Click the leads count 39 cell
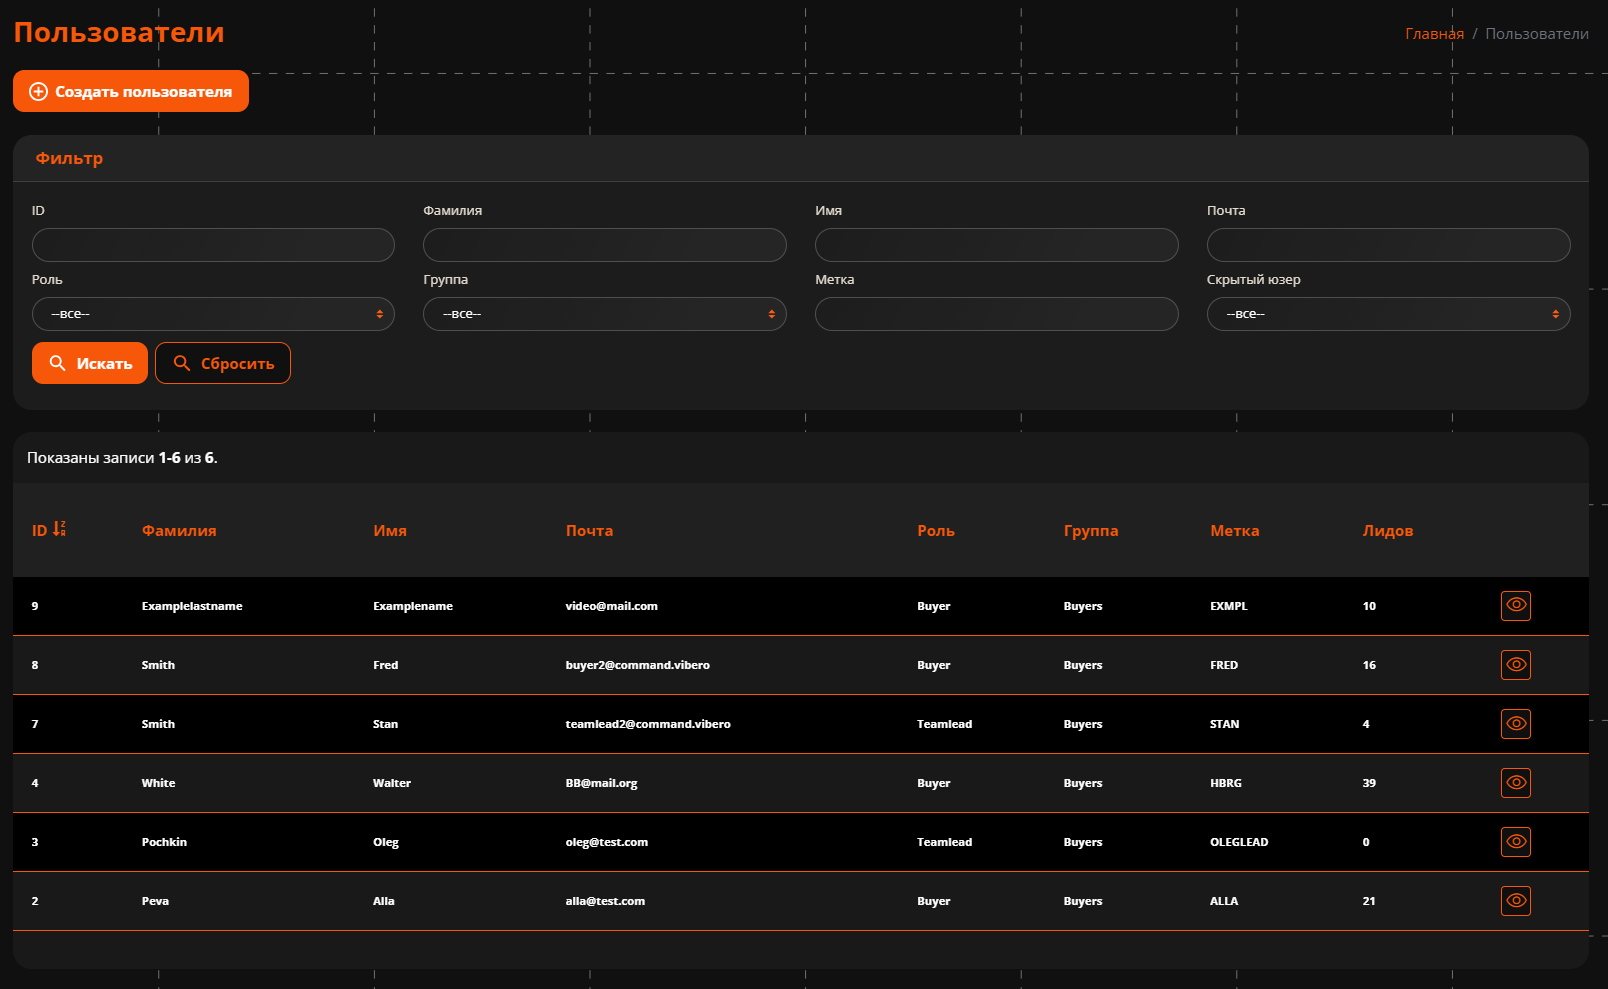 1369,783
